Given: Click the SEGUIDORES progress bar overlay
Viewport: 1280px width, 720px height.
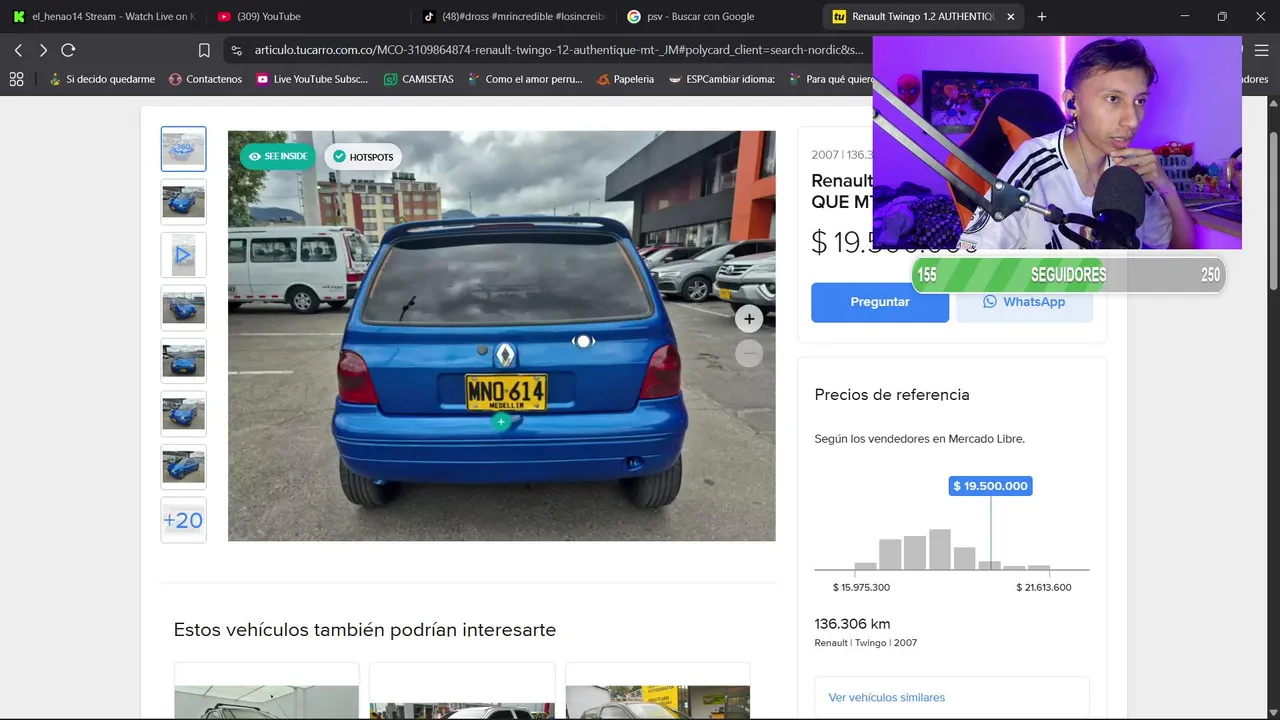Looking at the screenshot, I should [1068, 275].
